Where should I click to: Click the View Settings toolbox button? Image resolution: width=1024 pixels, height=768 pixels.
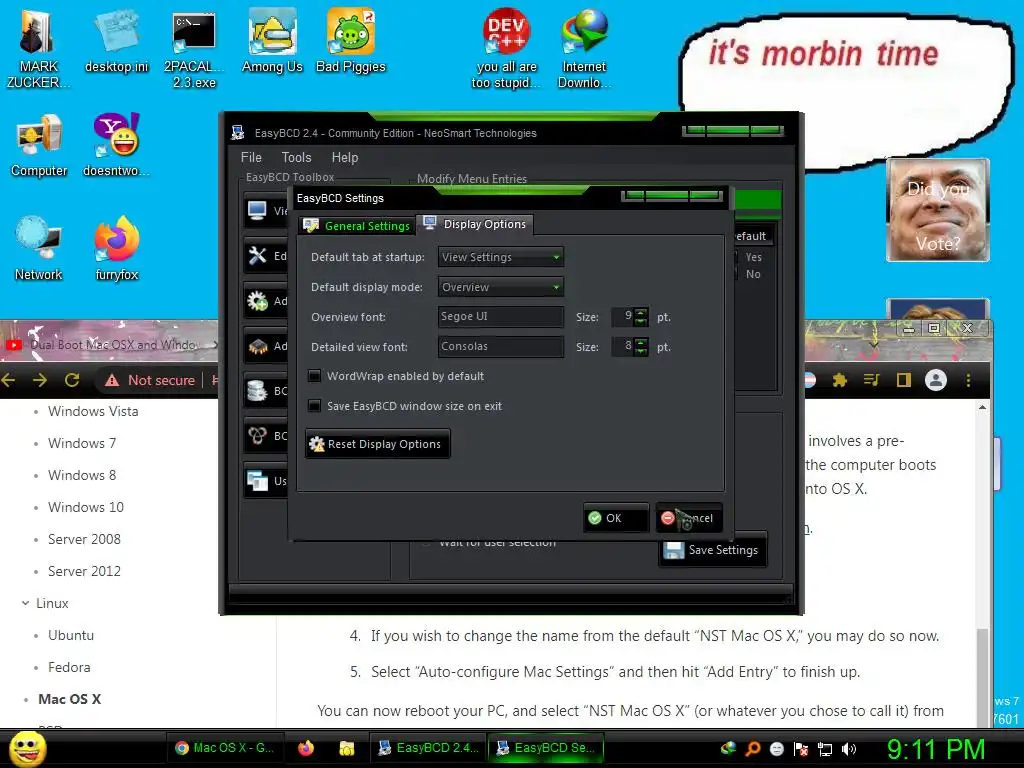(266, 211)
